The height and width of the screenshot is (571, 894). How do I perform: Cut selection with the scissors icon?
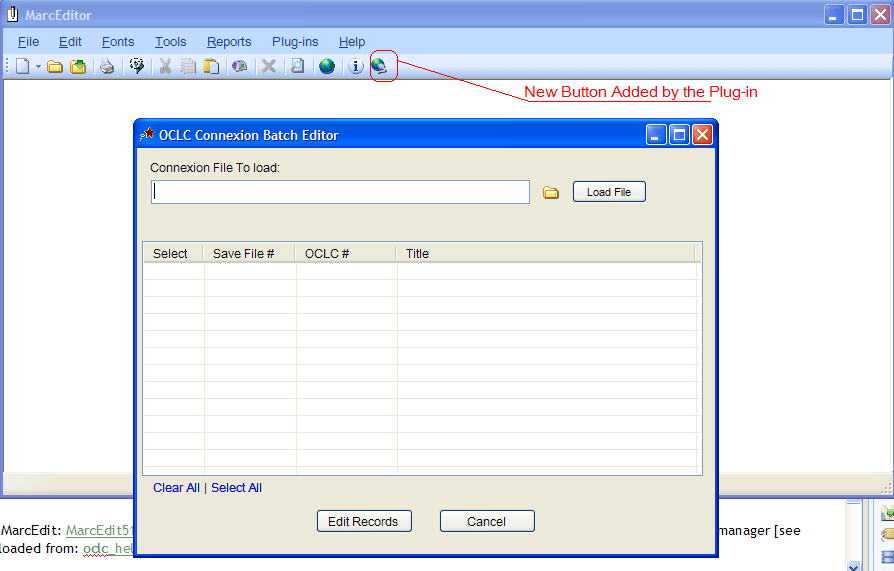pyautogui.click(x=165, y=67)
